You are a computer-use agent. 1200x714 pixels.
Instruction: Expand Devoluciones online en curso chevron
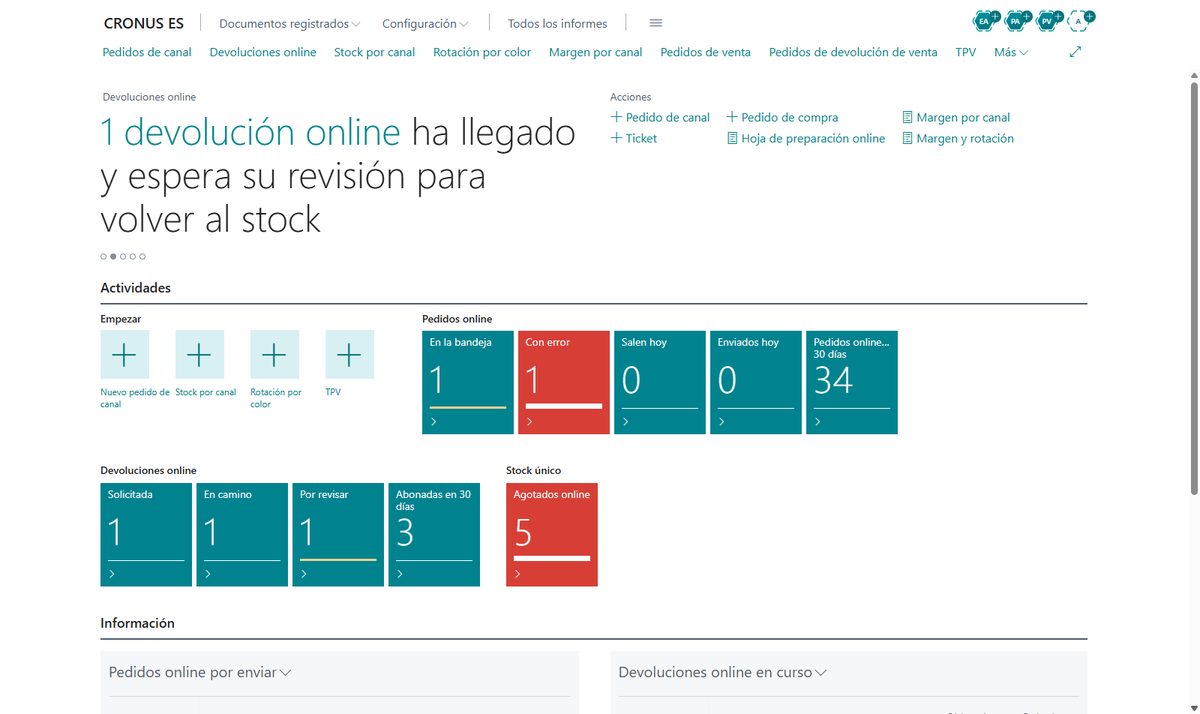(821, 673)
